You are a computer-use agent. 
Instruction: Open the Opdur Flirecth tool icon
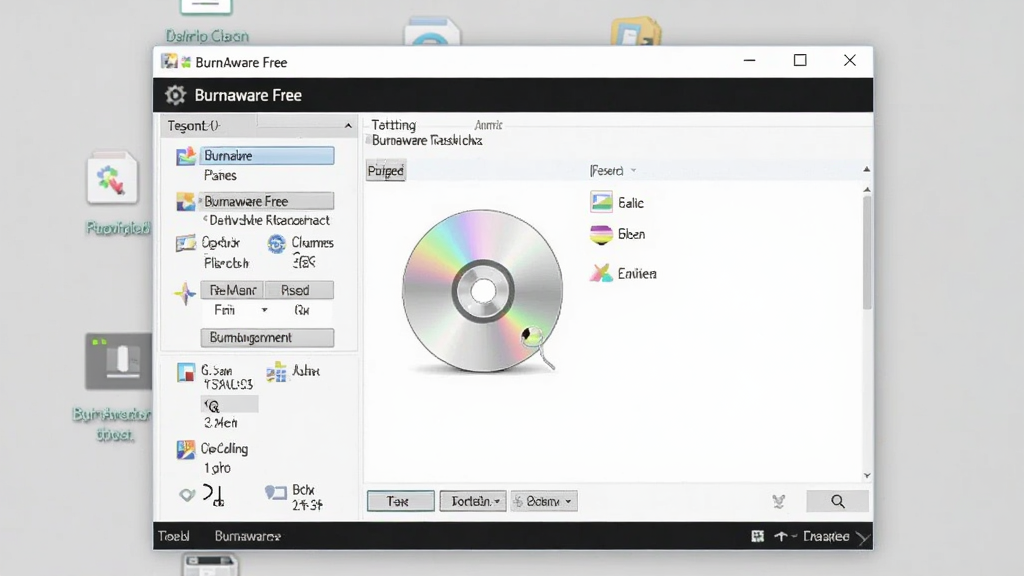tap(185, 244)
